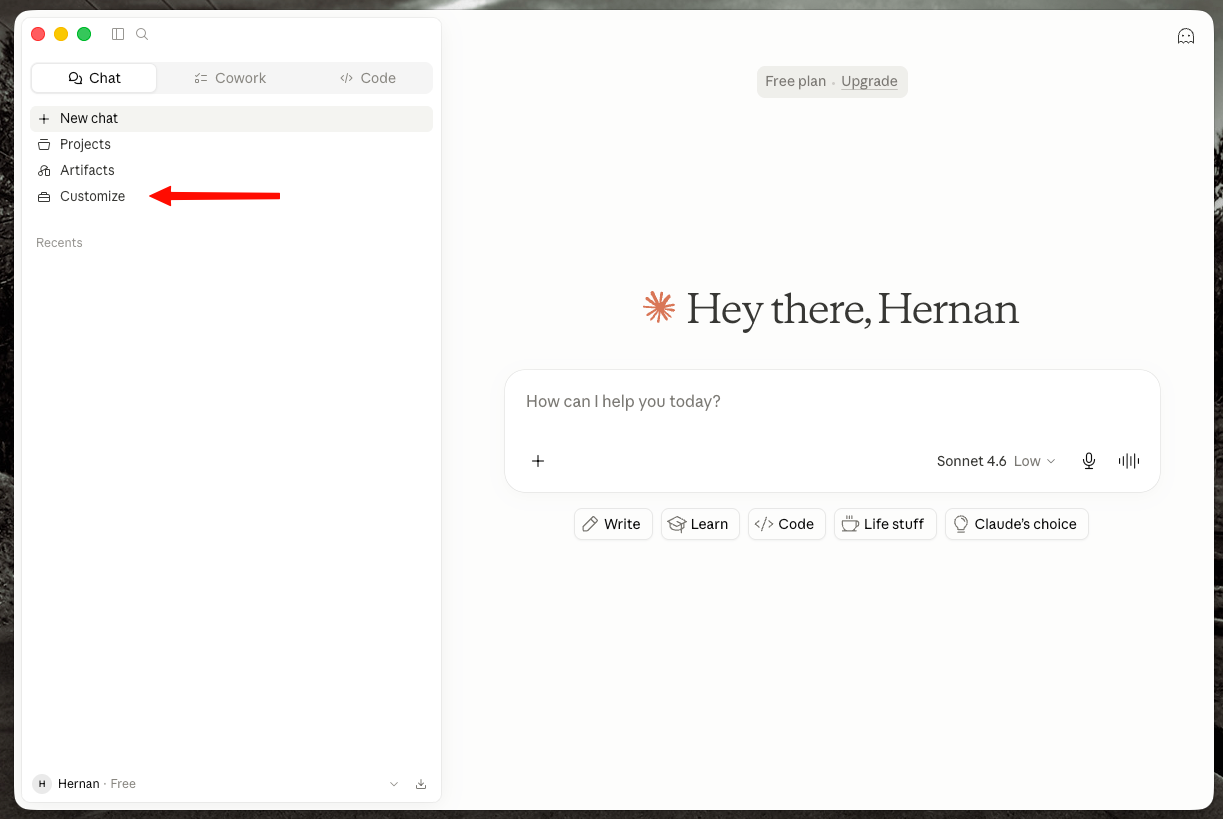
Task: Click the Life stuff suggestion button
Action: coord(885,524)
